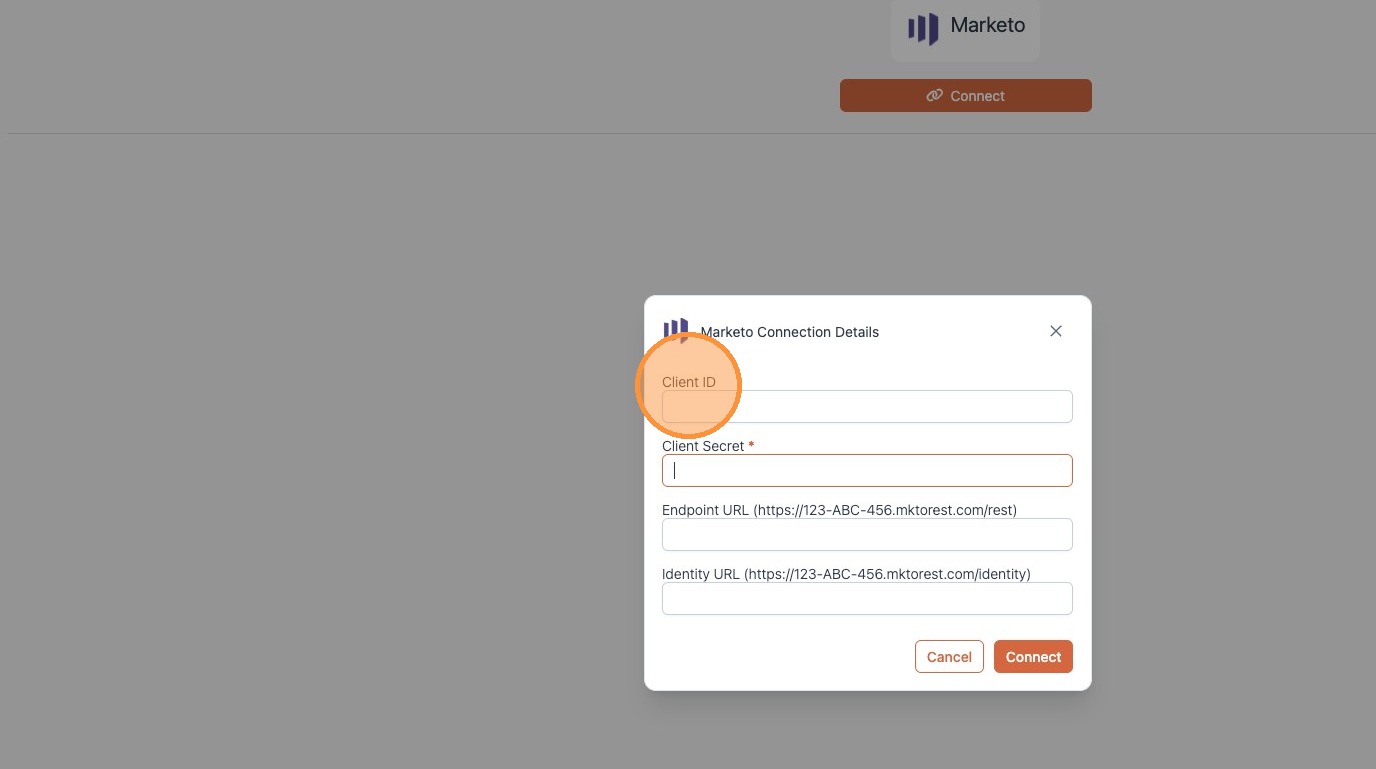This screenshot has height=769, width=1376.
Task: Focus the Identity URL input field
Action: pos(867,599)
